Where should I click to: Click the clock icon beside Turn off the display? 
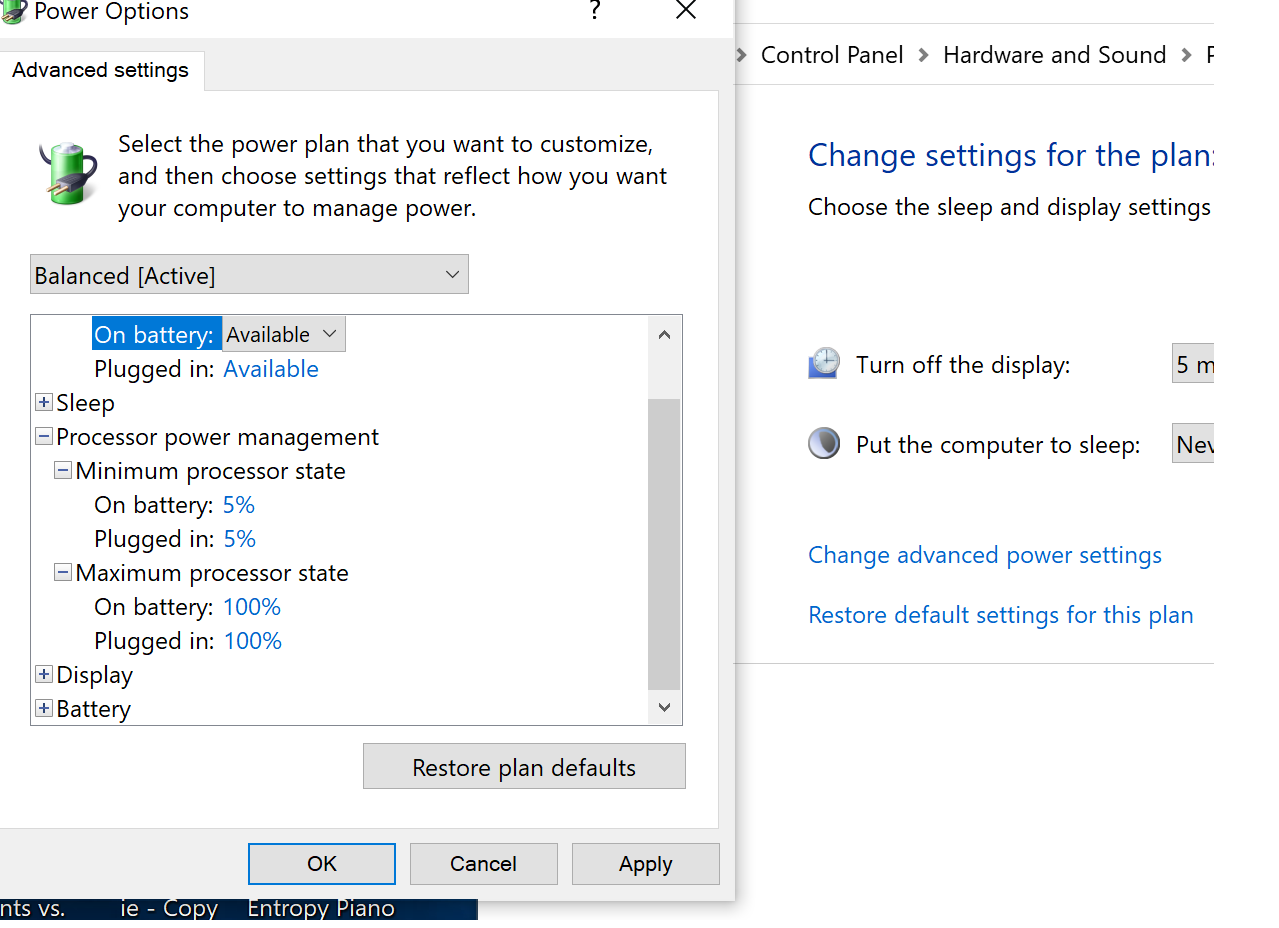(x=824, y=363)
